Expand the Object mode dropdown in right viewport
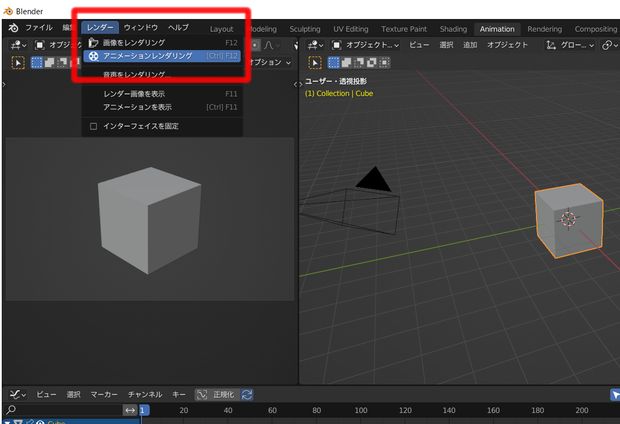 367,45
